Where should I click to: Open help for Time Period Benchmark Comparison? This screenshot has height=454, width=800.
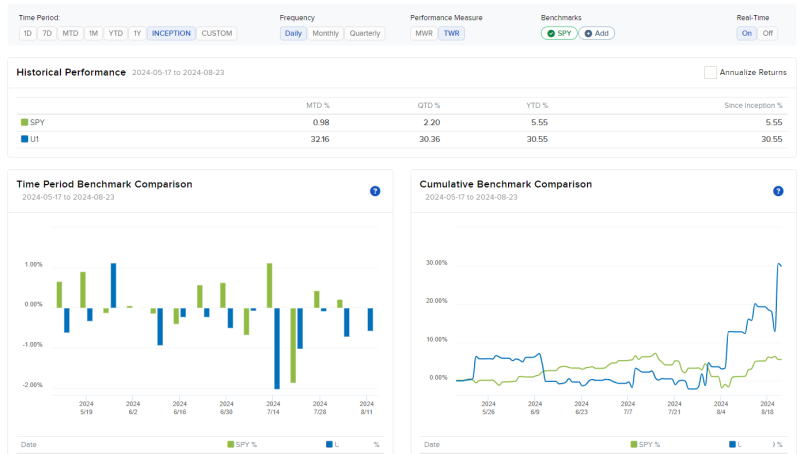[x=375, y=191]
